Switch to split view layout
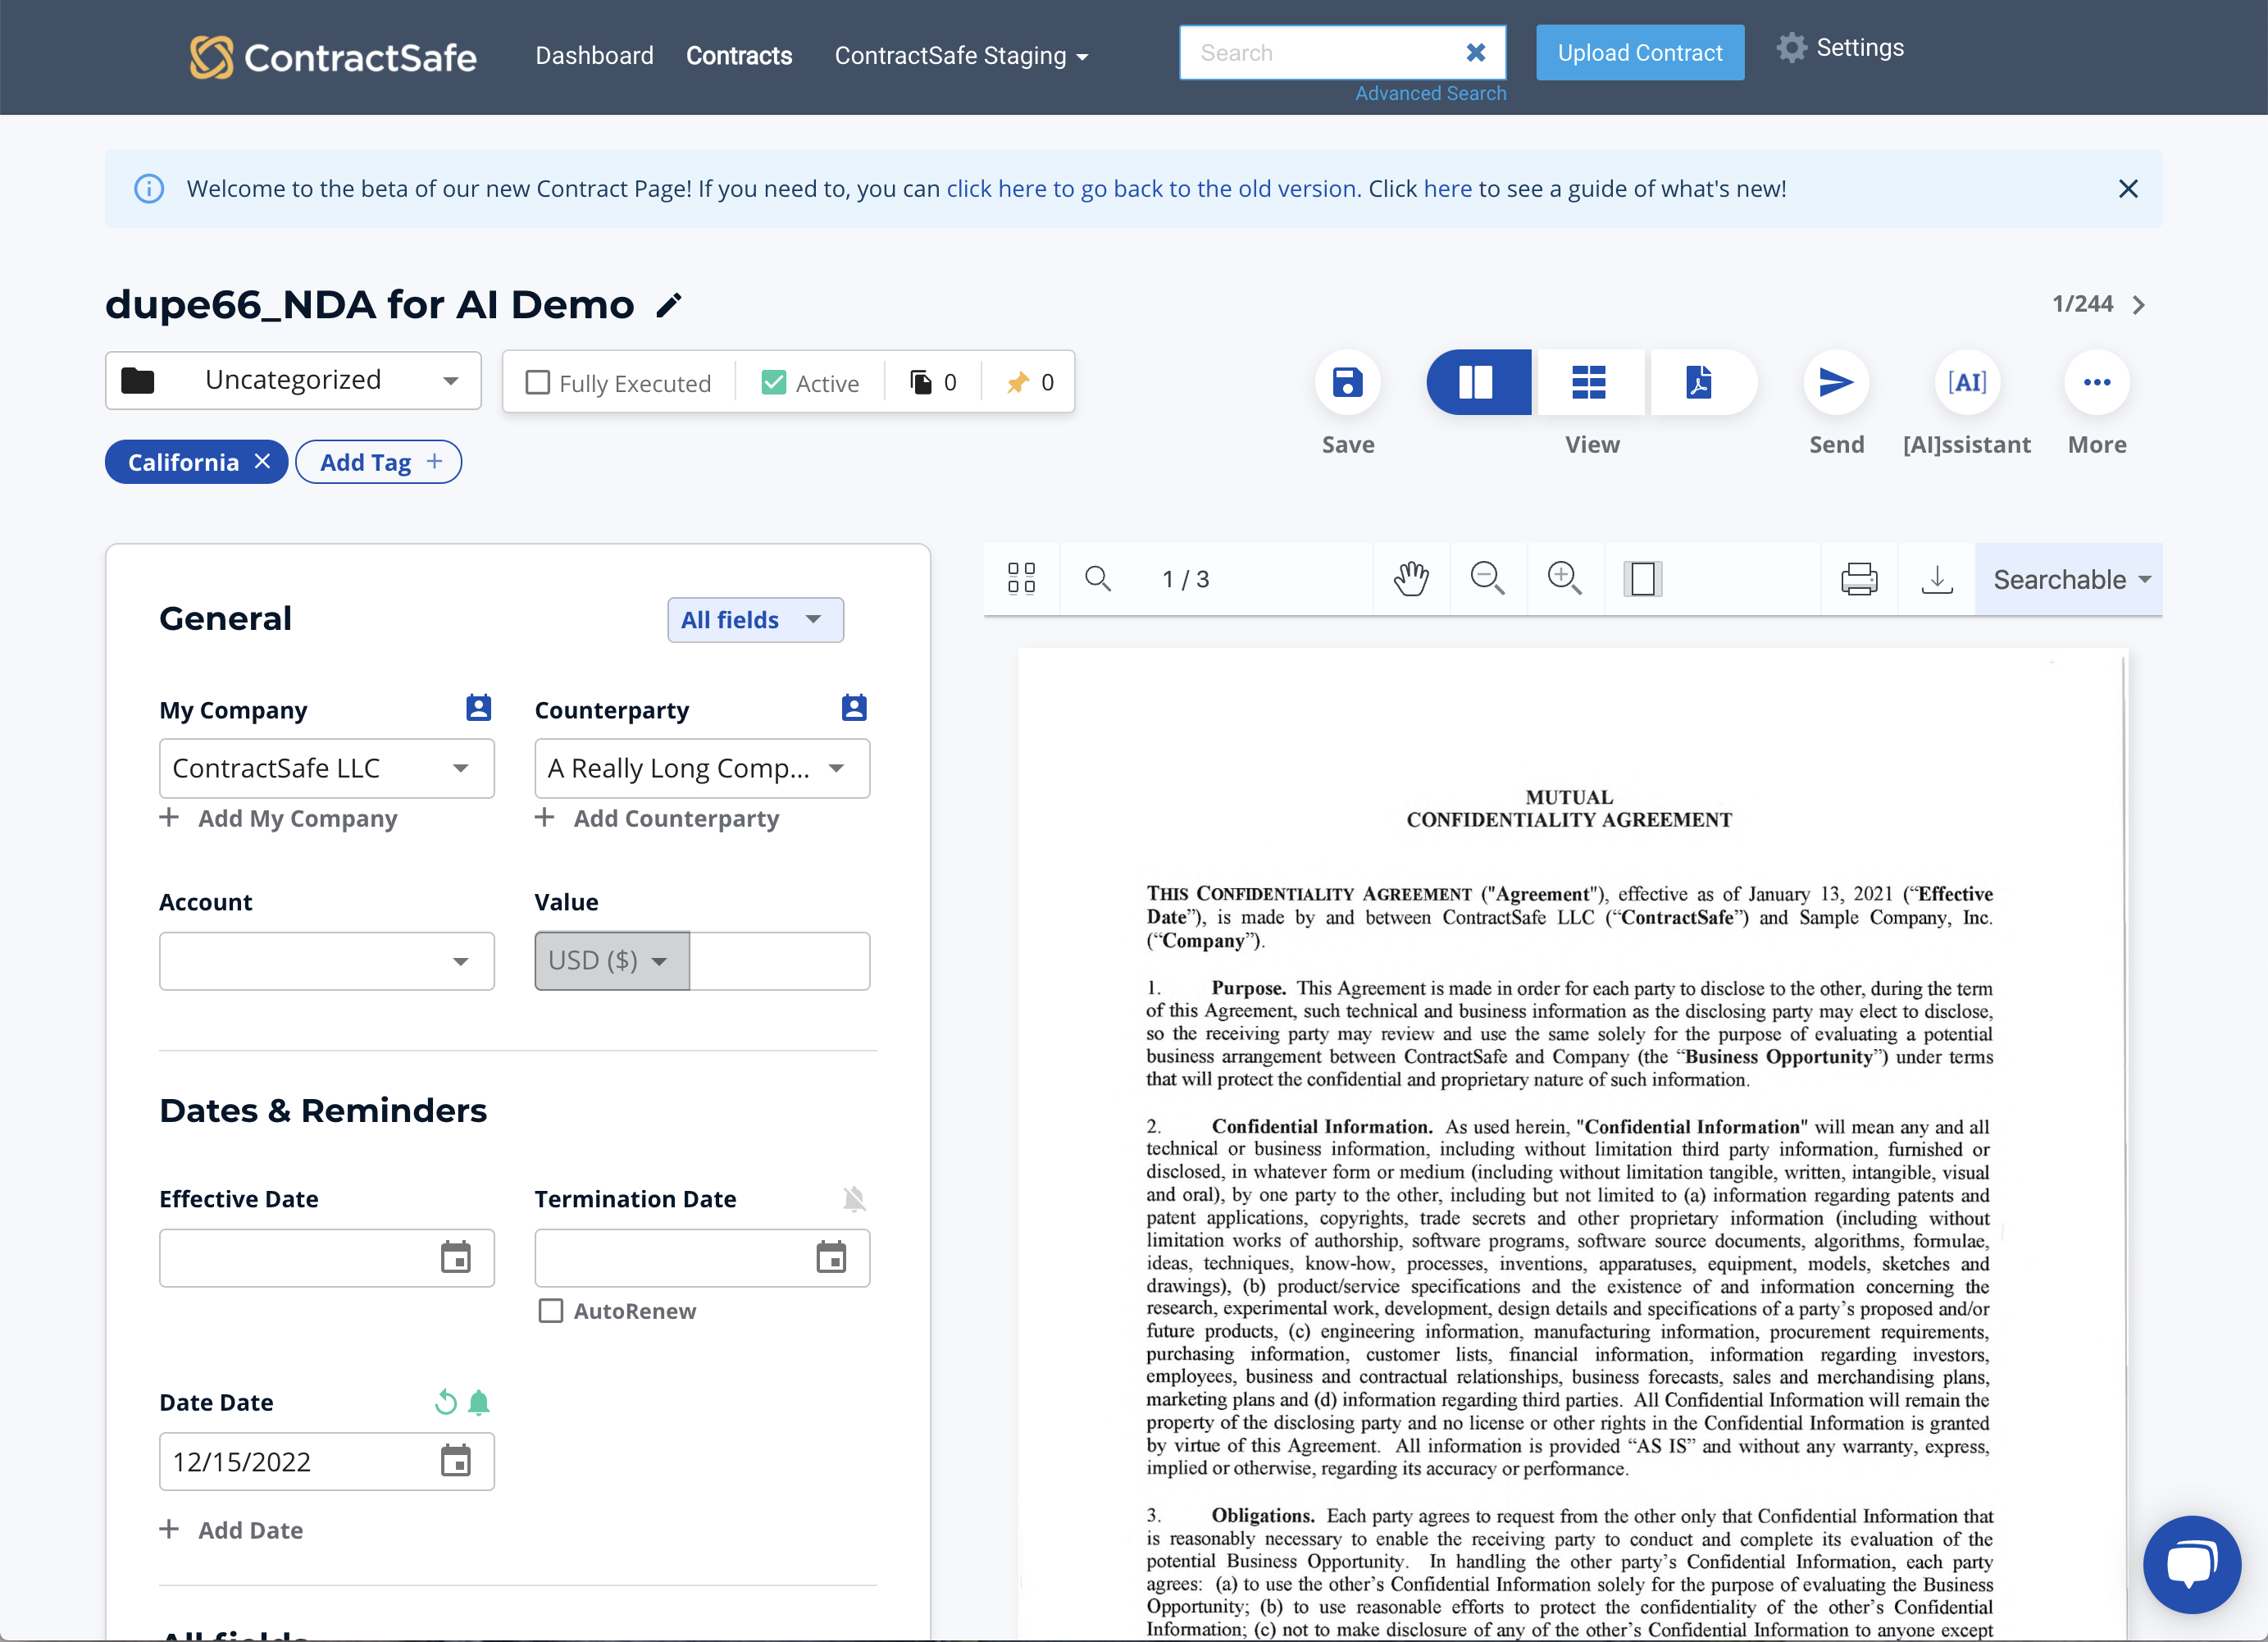The image size is (2268, 1642). pyautogui.click(x=1478, y=382)
